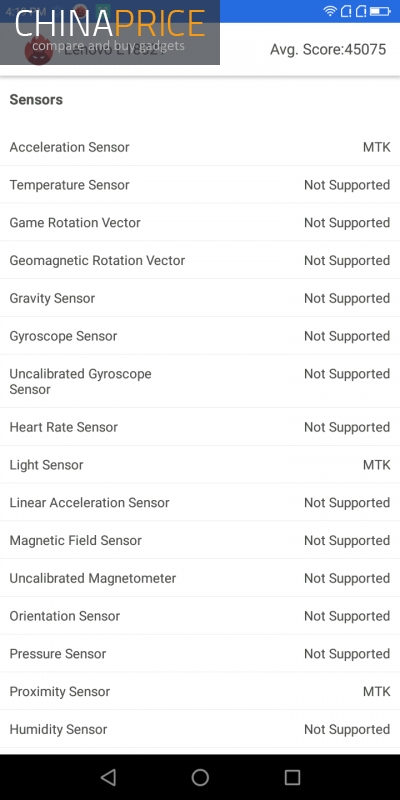Click the Sensors section heading
The image size is (400, 800).
36,99
